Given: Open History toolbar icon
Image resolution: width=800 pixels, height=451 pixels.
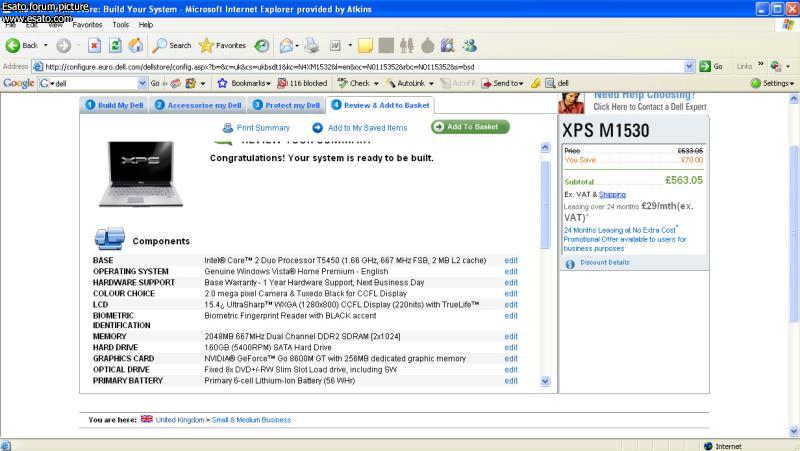Looking at the screenshot, I should coord(262,45).
